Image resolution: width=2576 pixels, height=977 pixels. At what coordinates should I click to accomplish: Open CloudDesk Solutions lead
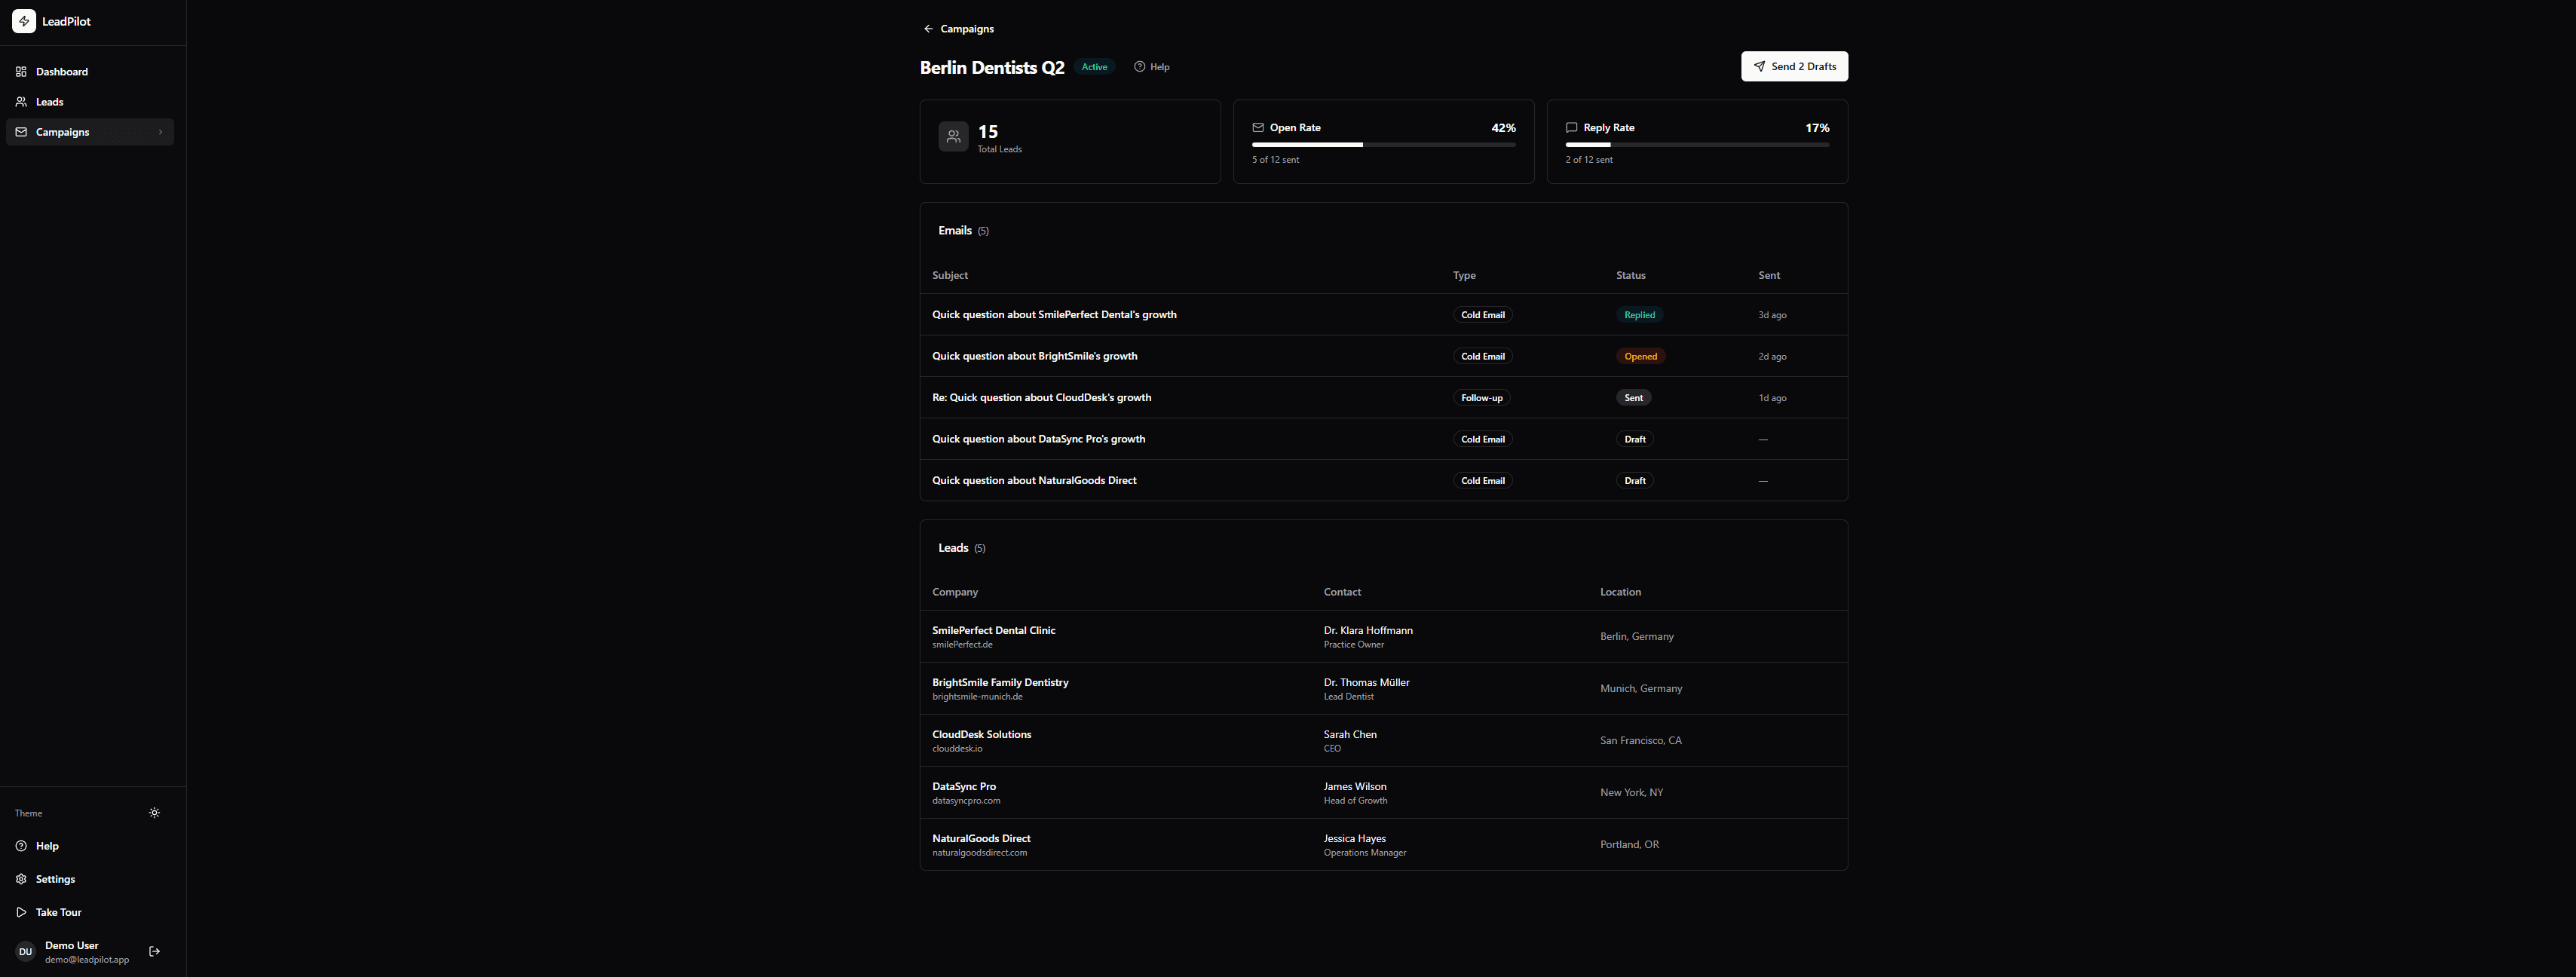click(x=1383, y=741)
